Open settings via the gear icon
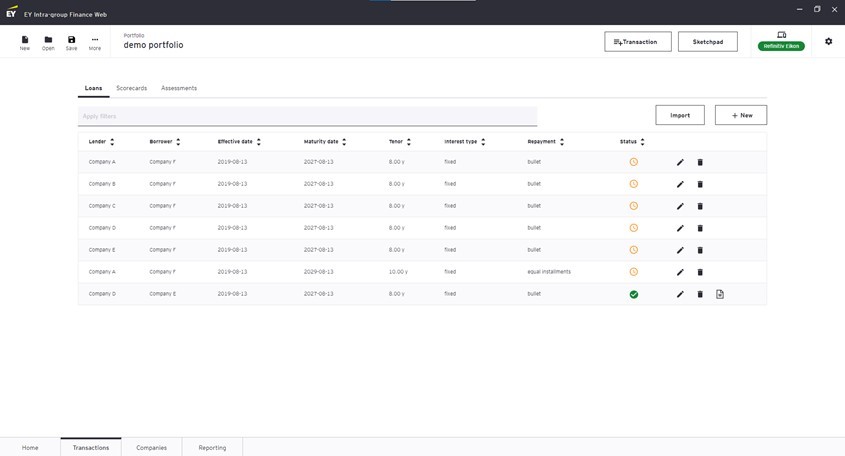 [828, 42]
